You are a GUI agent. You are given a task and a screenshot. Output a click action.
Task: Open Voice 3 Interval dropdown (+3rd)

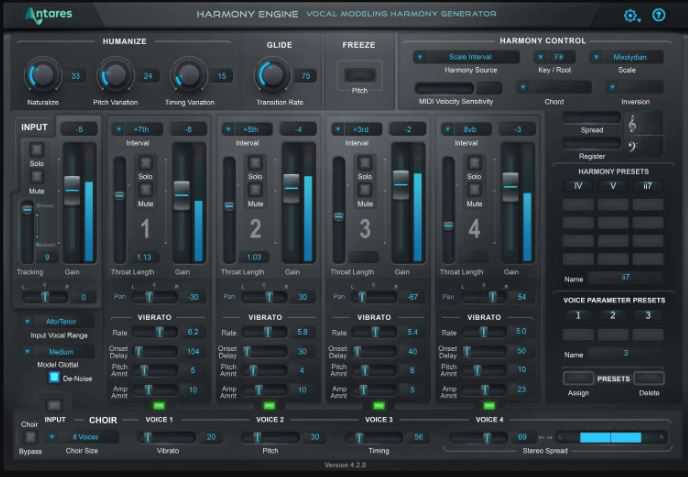357,129
